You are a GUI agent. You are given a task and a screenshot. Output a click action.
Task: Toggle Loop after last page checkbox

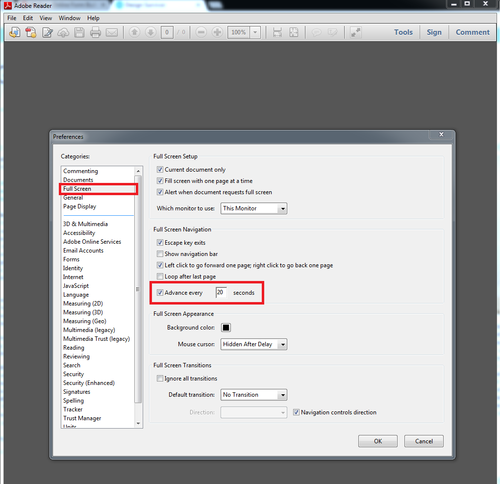click(x=160, y=276)
